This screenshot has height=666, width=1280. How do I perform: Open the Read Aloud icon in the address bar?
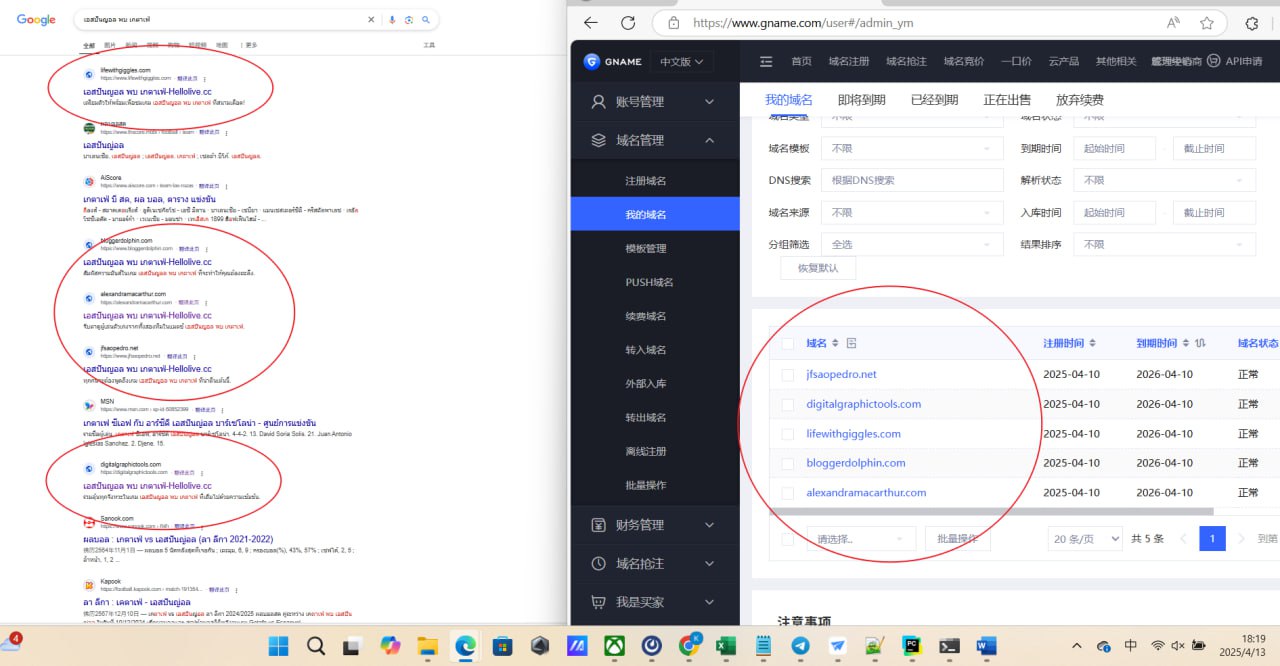click(1173, 23)
